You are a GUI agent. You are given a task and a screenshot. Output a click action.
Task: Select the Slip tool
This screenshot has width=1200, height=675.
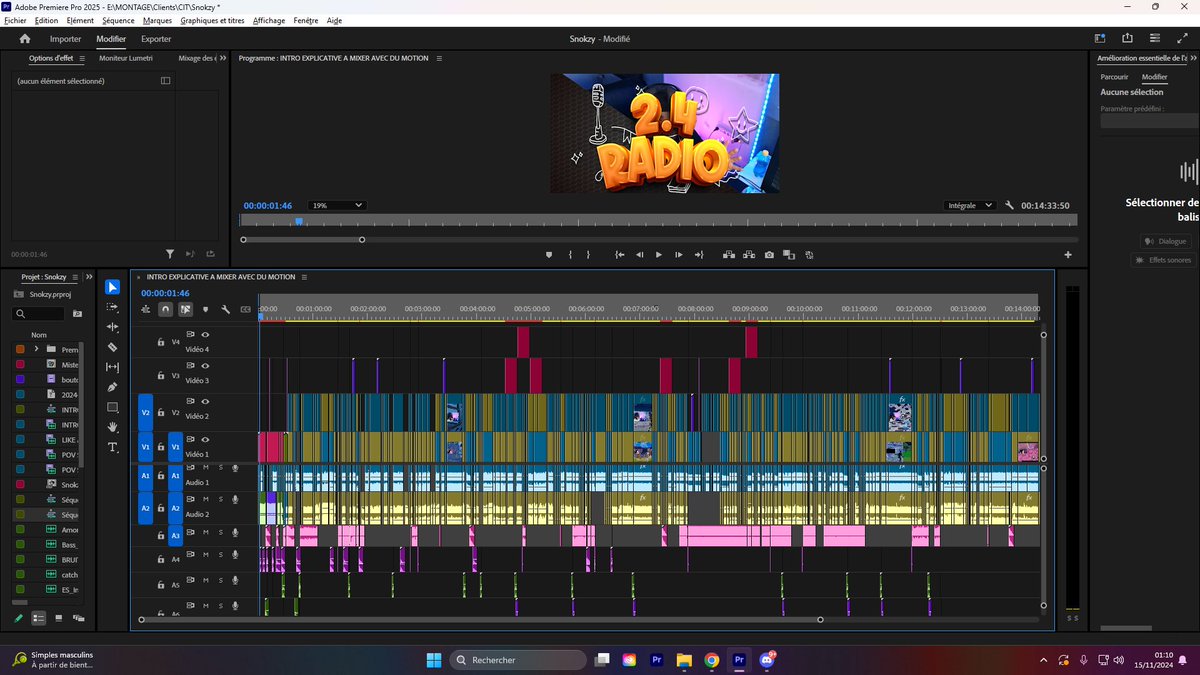(112, 367)
